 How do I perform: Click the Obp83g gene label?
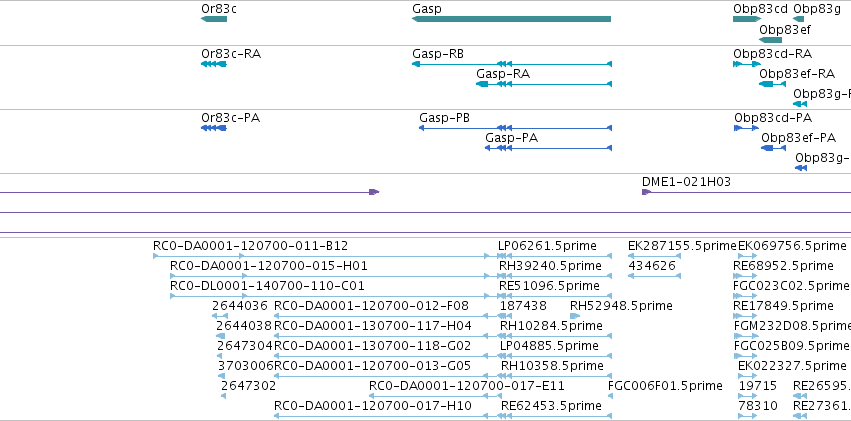click(817, 9)
